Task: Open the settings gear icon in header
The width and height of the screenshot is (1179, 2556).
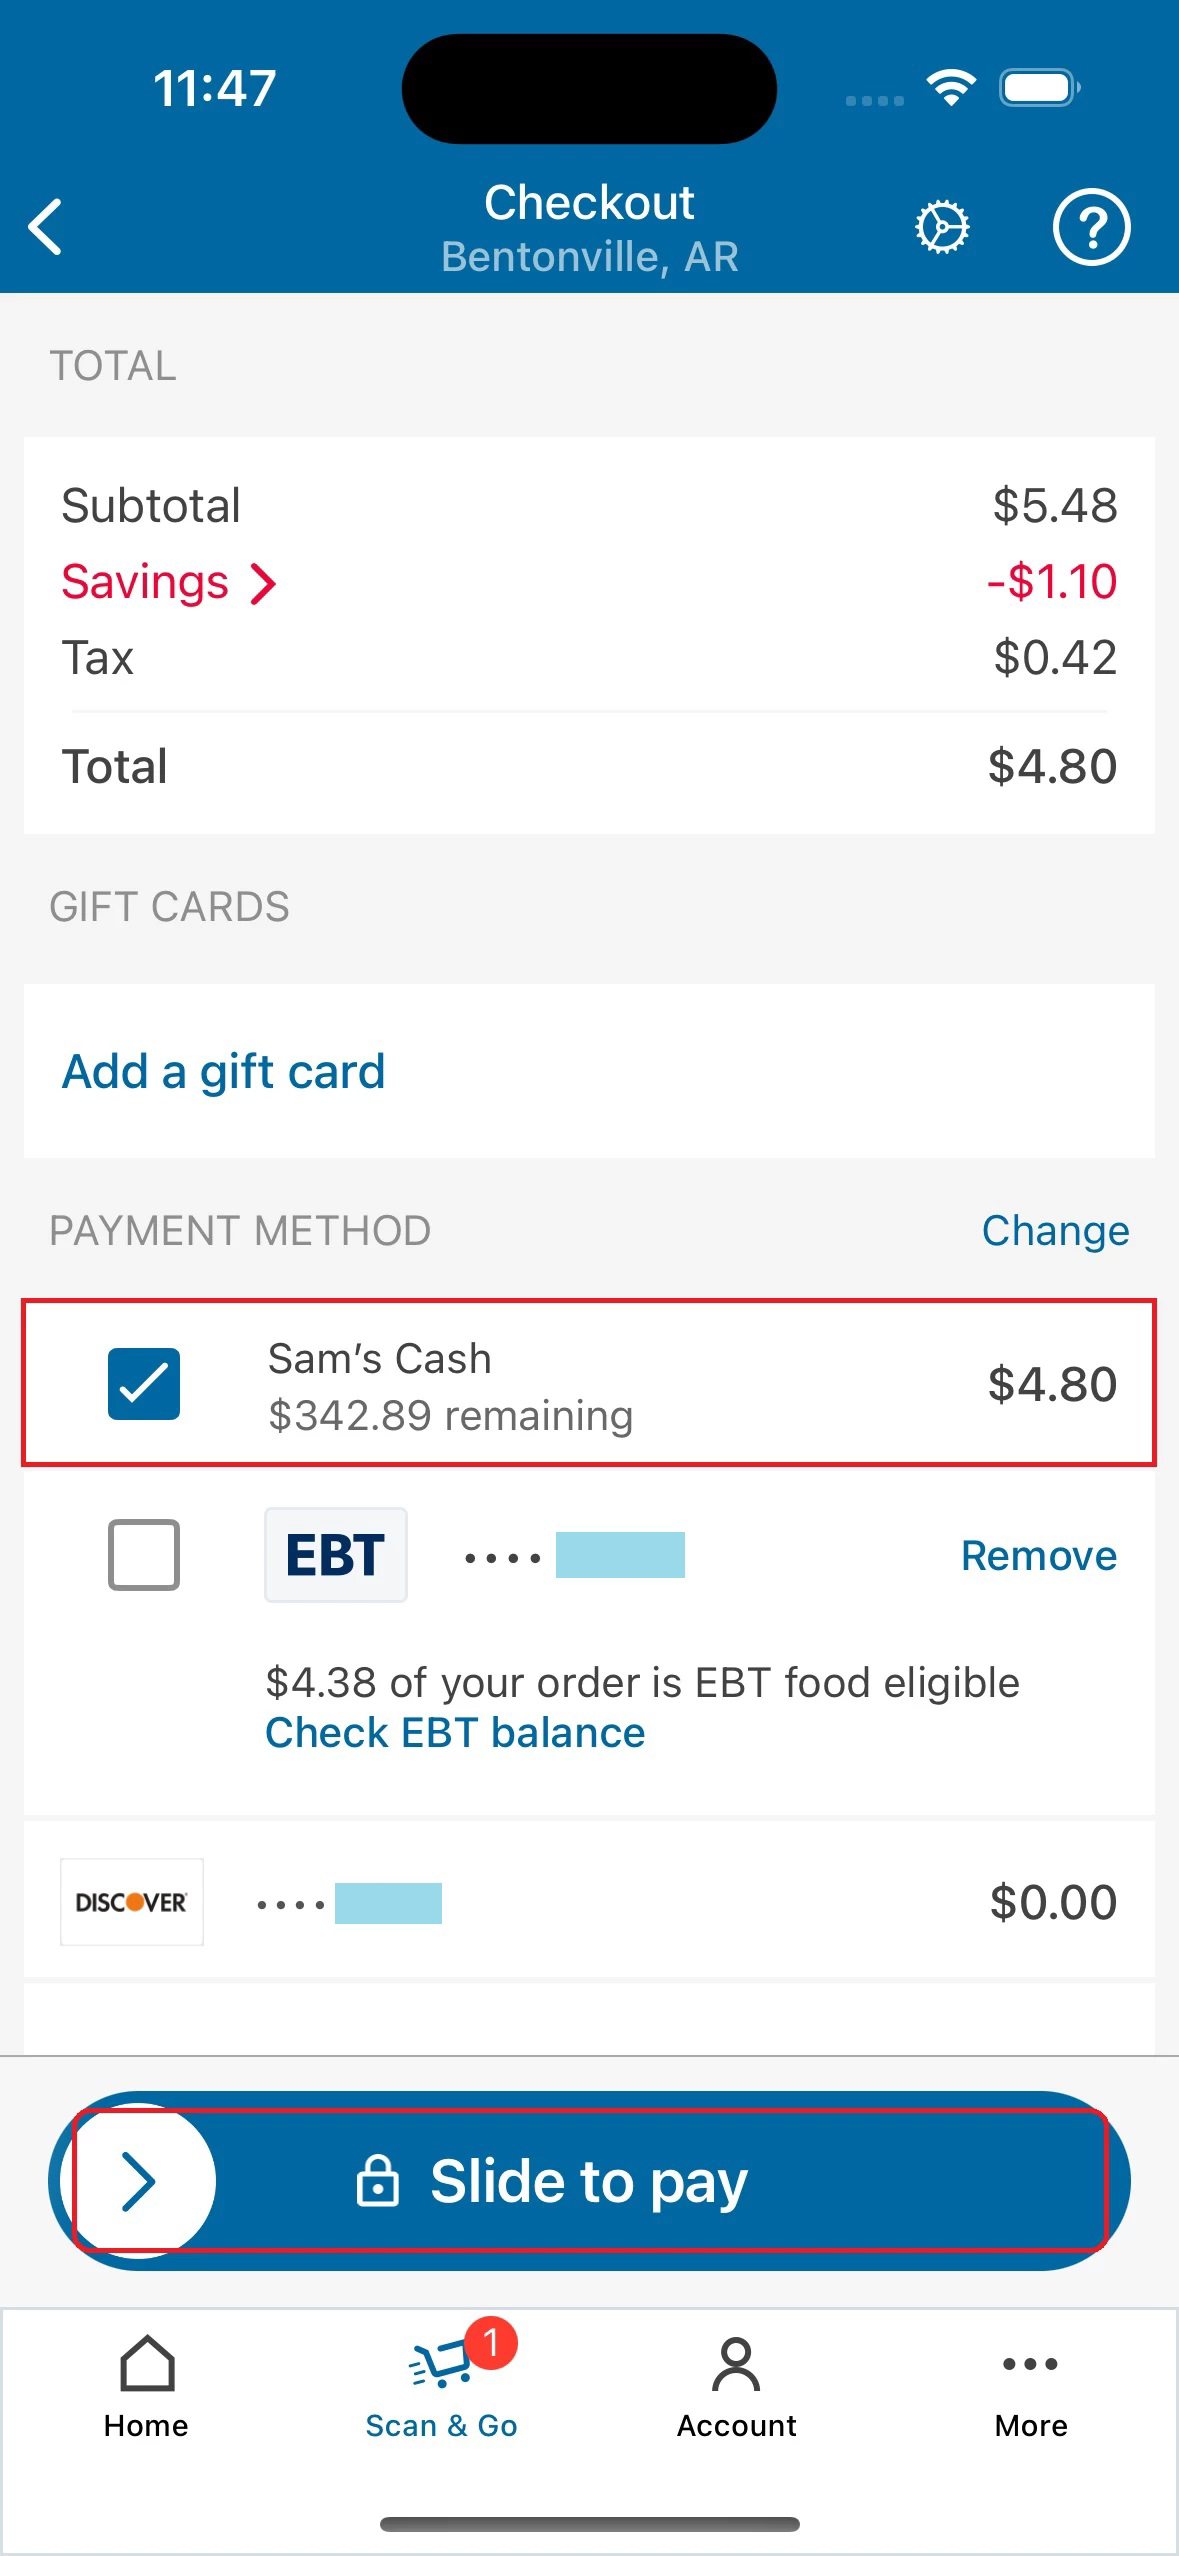Action: pos(942,227)
